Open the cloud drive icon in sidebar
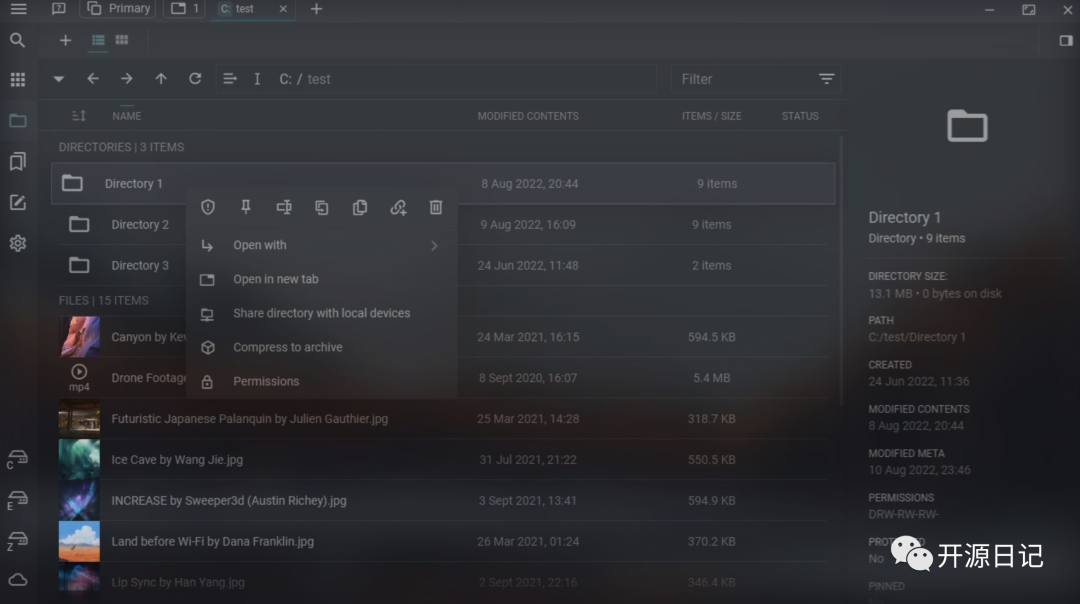 [18, 580]
